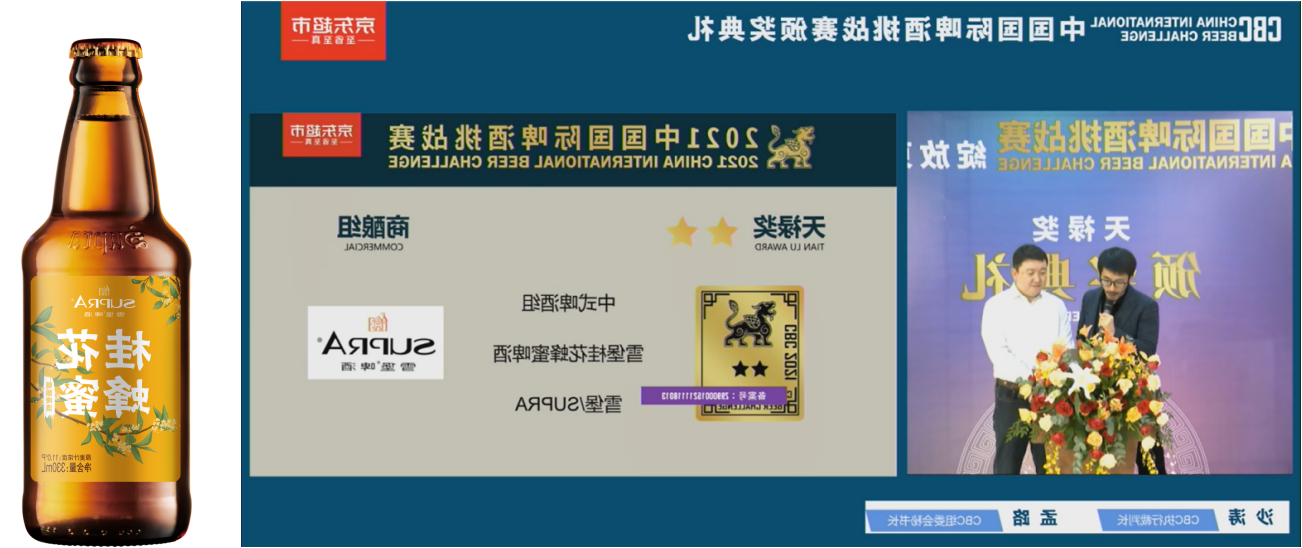Click the small JD logo in the banner

322,136
